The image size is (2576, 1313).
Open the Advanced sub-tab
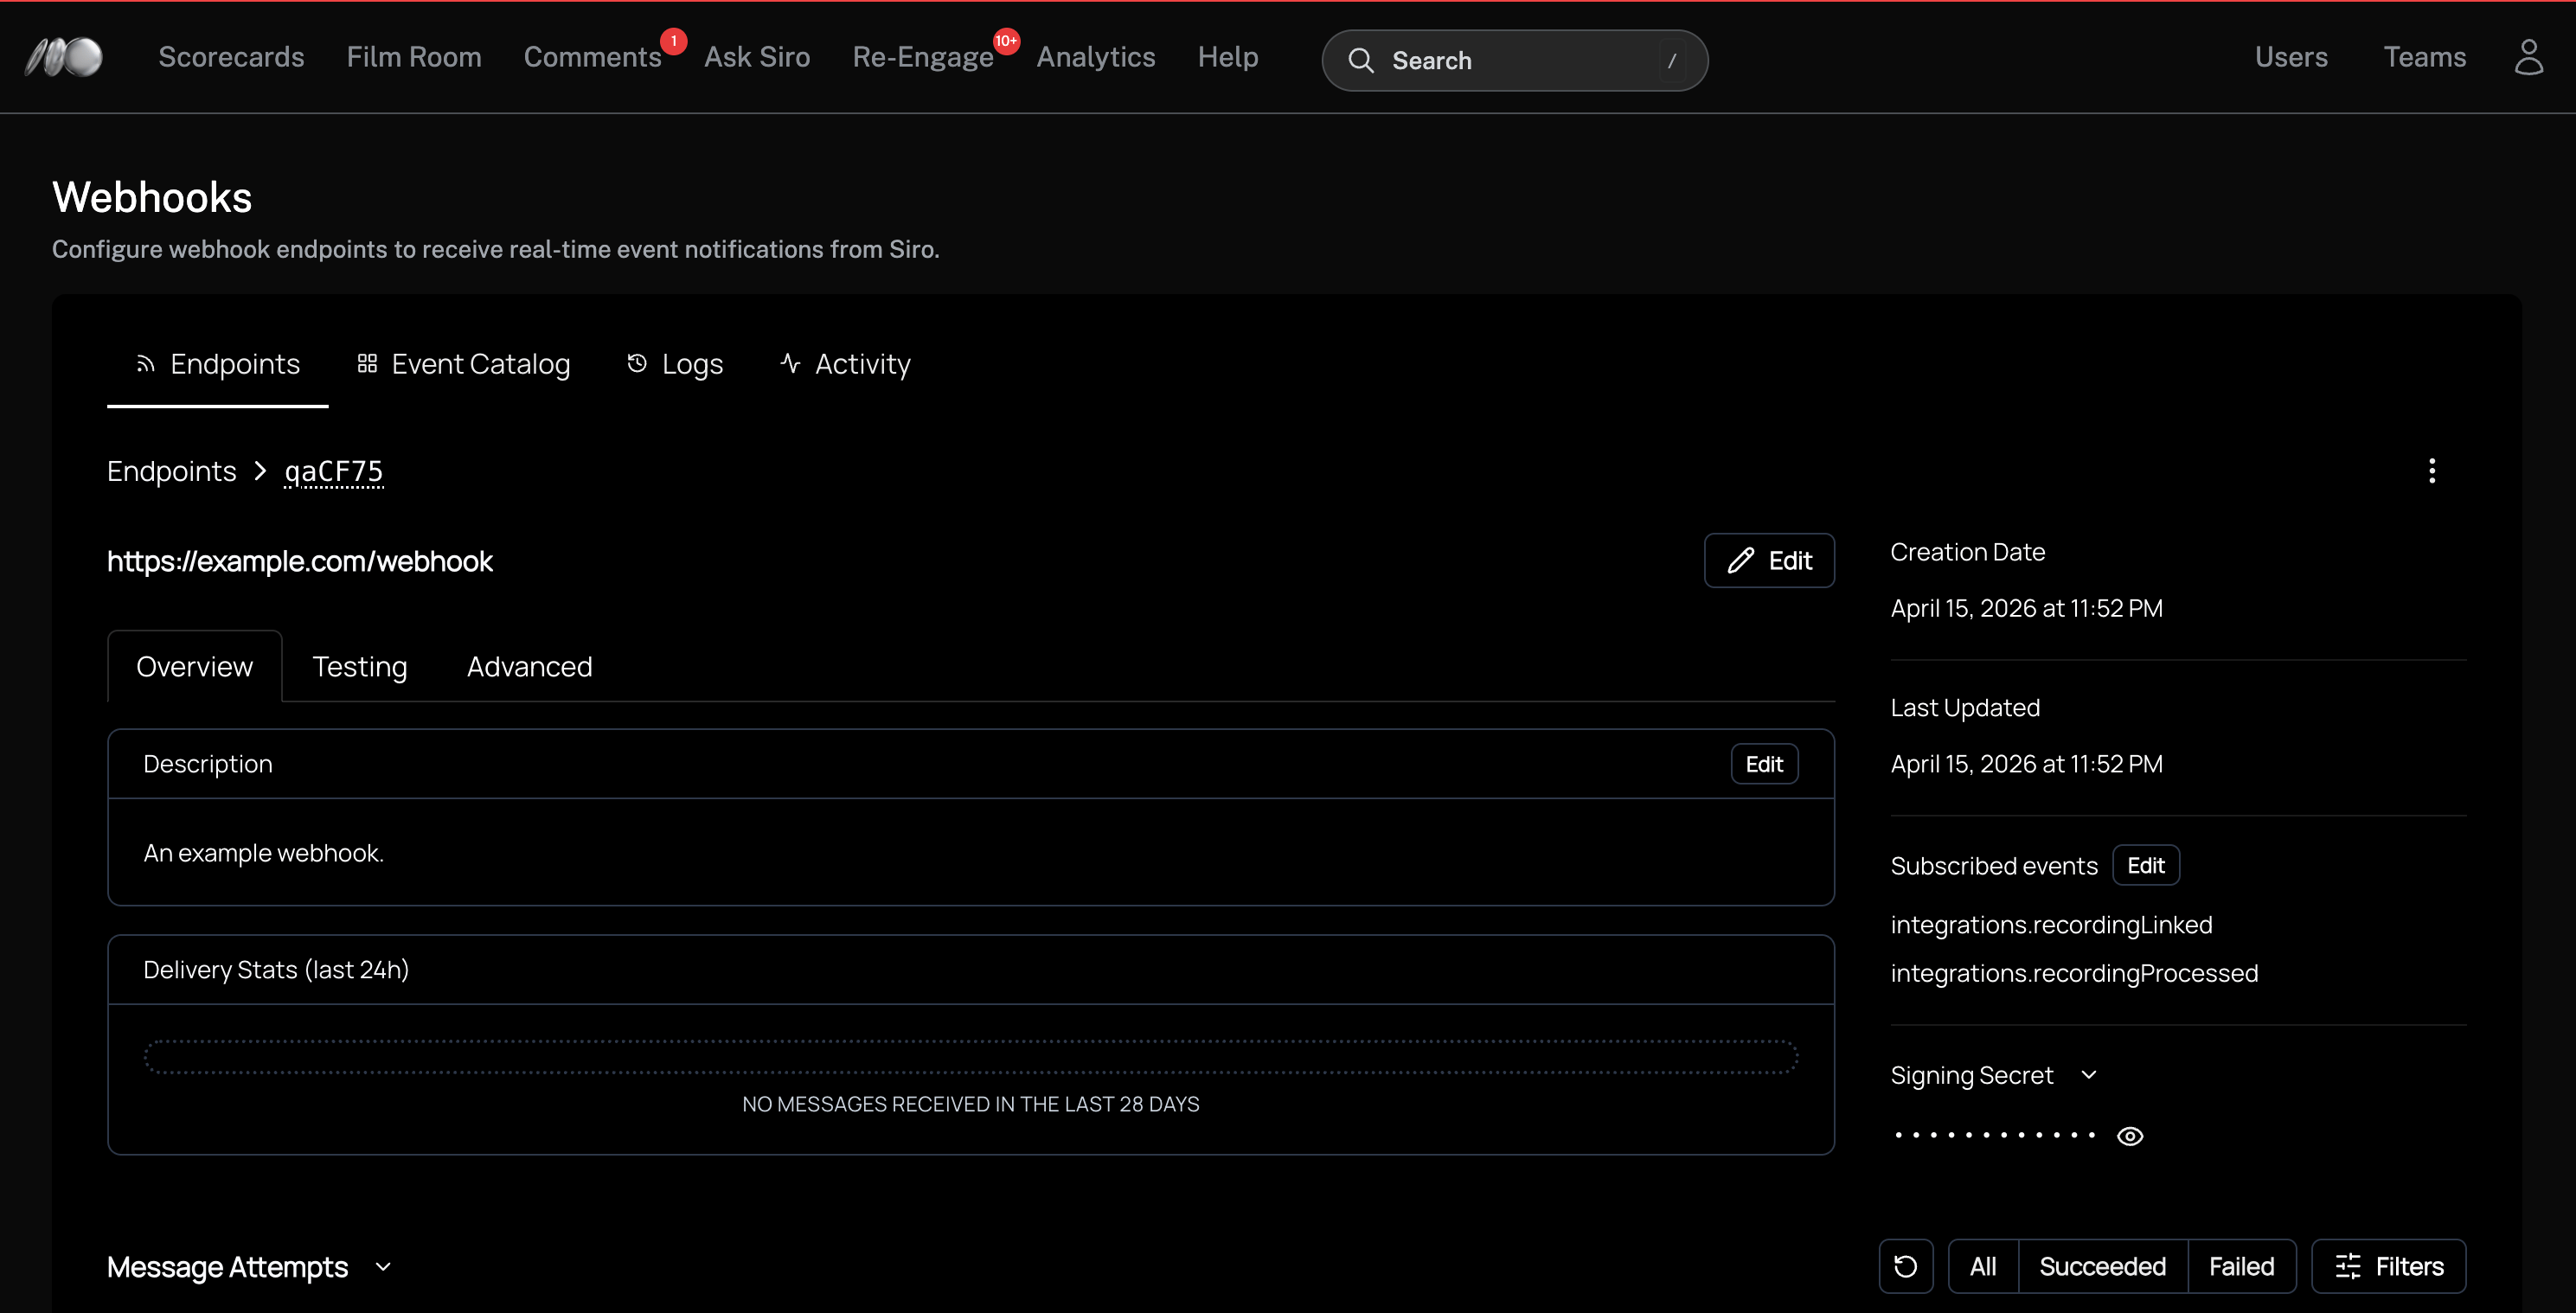point(530,666)
